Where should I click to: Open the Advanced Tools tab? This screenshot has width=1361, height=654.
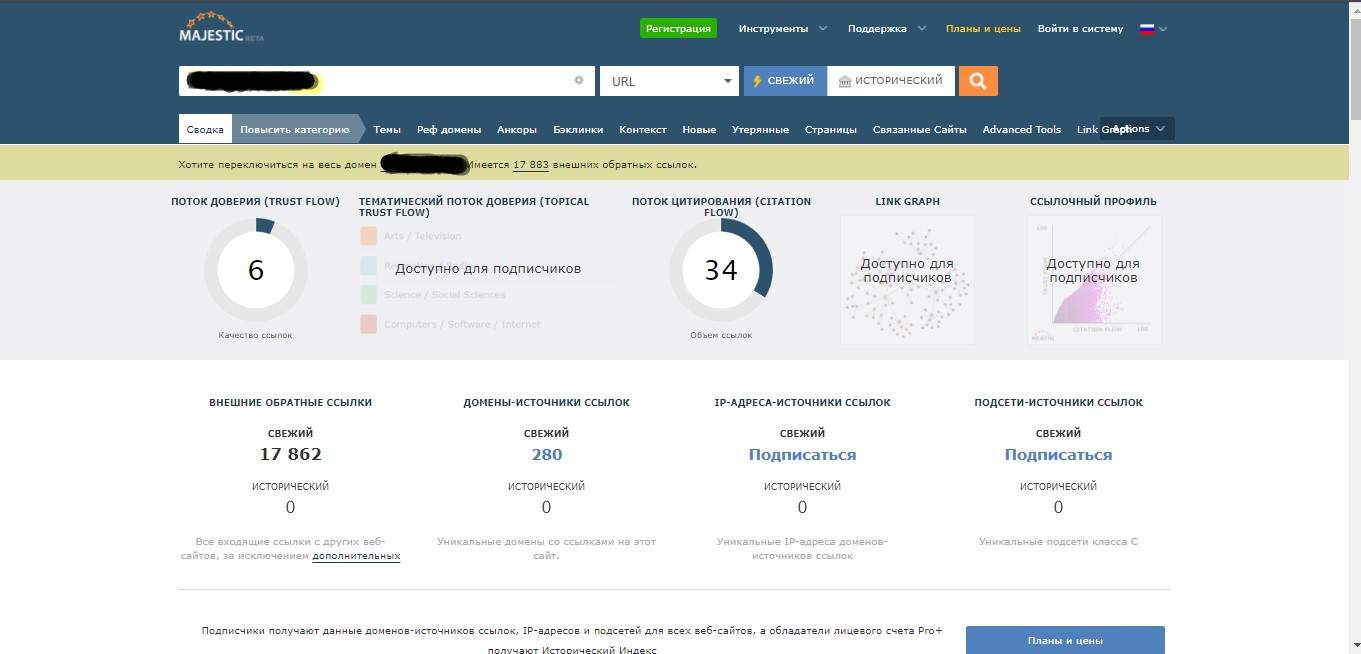click(x=1021, y=130)
